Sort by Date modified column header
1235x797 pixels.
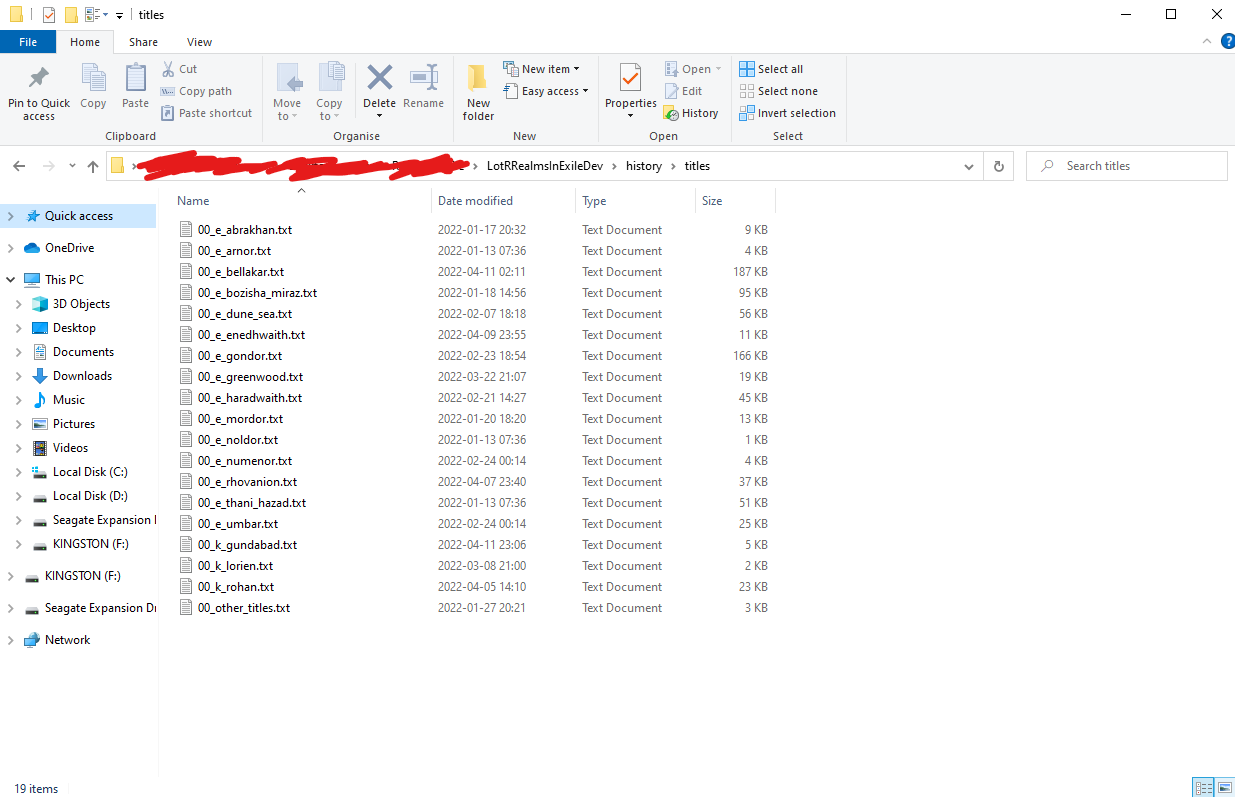pyautogui.click(x=504, y=201)
